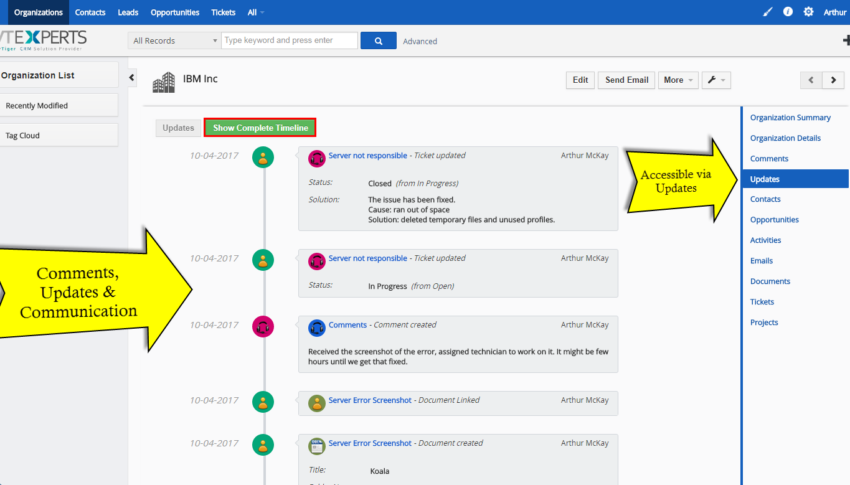Open Activities tab in right panel
Image resolution: width=850 pixels, height=485 pixels.
(x=765, y=240)
